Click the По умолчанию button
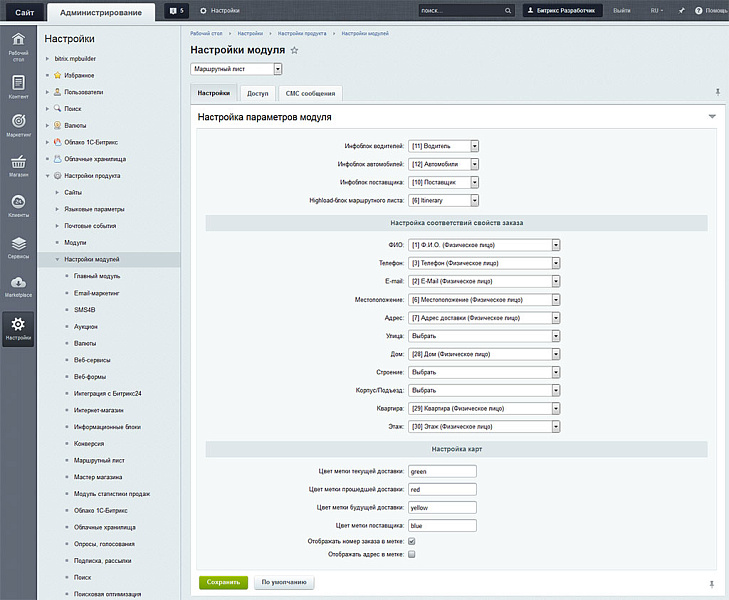This screenshot has height=600, width=729. tap(285, 581)
